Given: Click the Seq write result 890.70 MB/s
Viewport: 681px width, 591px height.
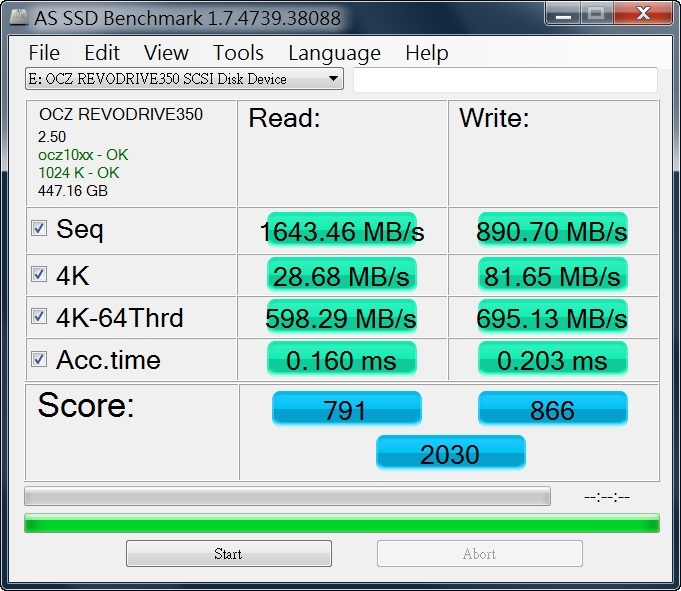Looking at the screenshot, I should [x=552, y=231].
